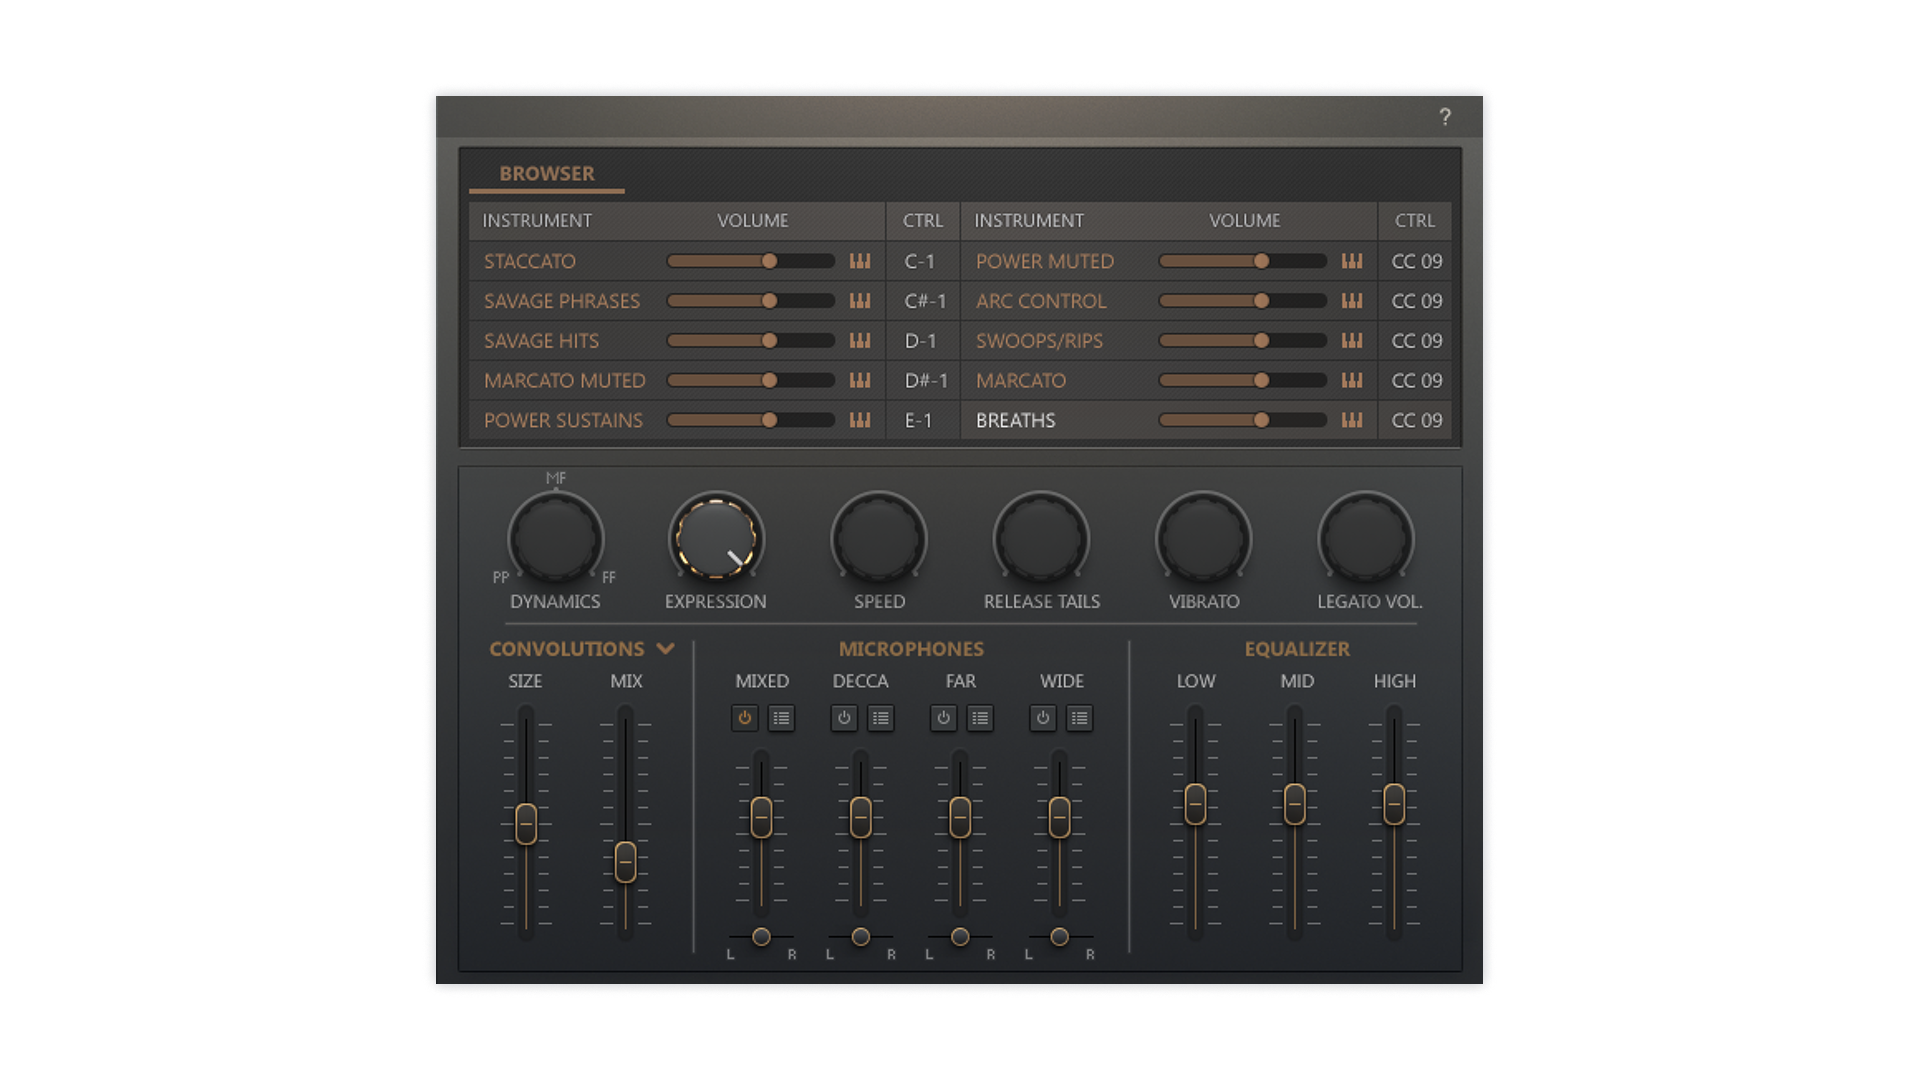Select the Savage Phrases instrument
The height and width of the screenshot is (1080, 1920).
pos(561,301)
